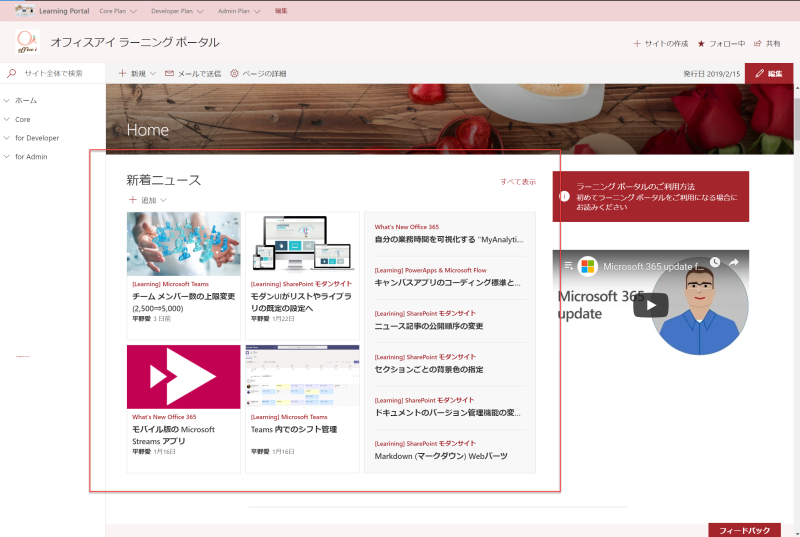Open the ラーニング ポータルのご利用方法 banner

point(651,196)
